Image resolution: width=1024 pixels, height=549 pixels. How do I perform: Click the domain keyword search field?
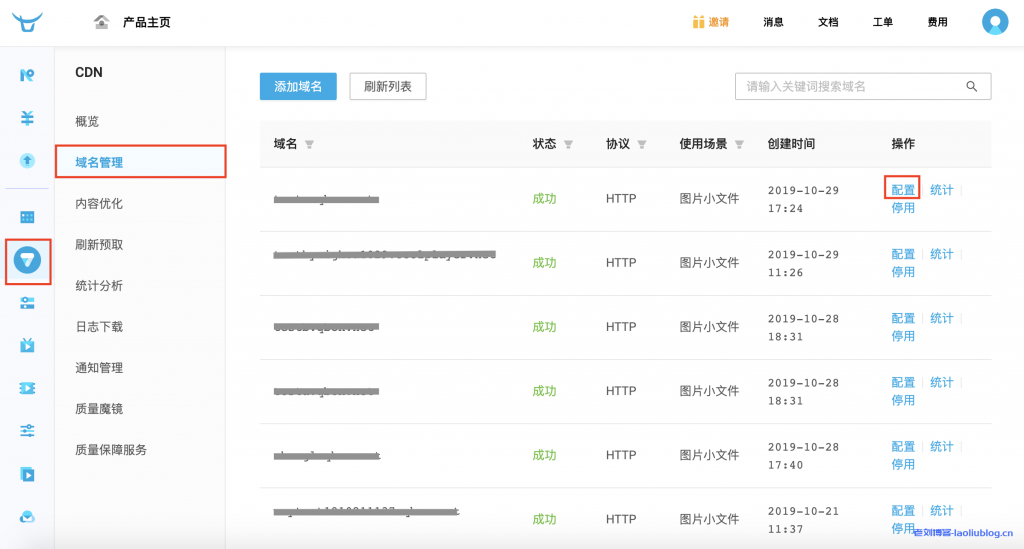pyautogui.click(x=863, y=86)
